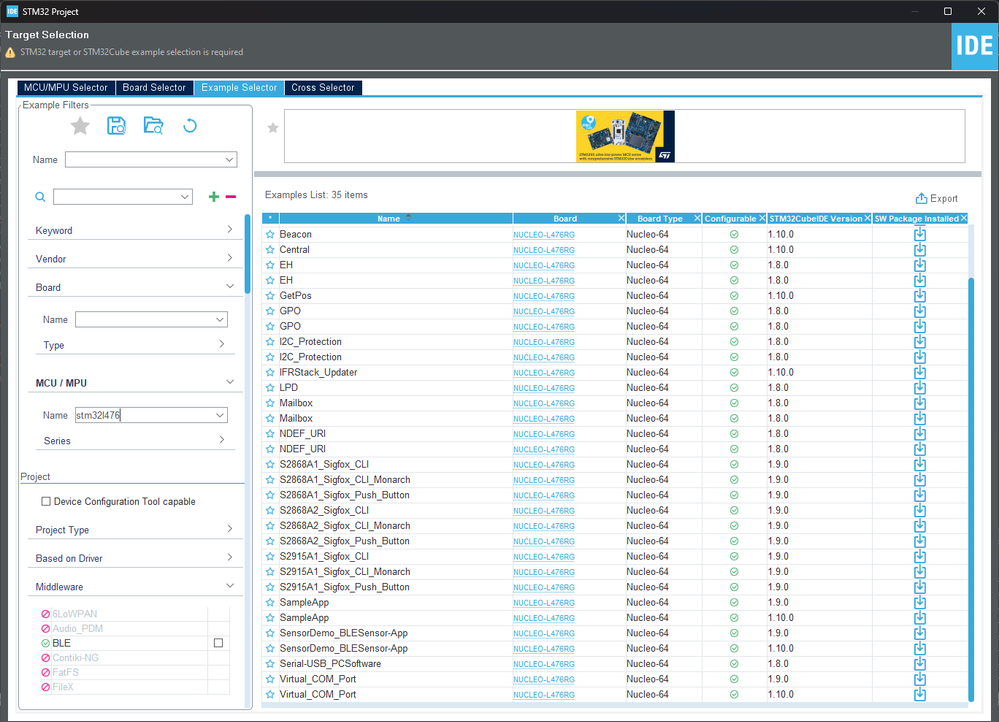This screenshot has width=999, height=722.
Task: Download package icon in Beacon row
Action: tap(920, 235)
